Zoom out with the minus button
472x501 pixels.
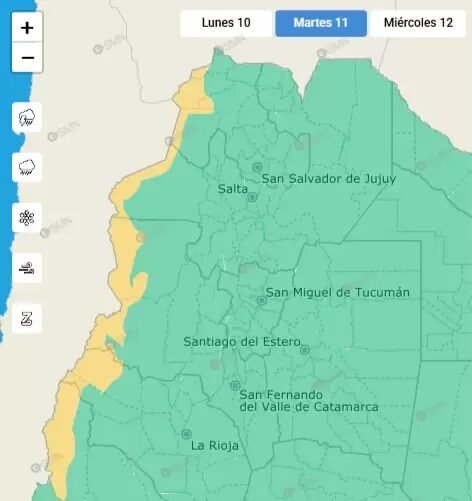(x=27, y=57)
